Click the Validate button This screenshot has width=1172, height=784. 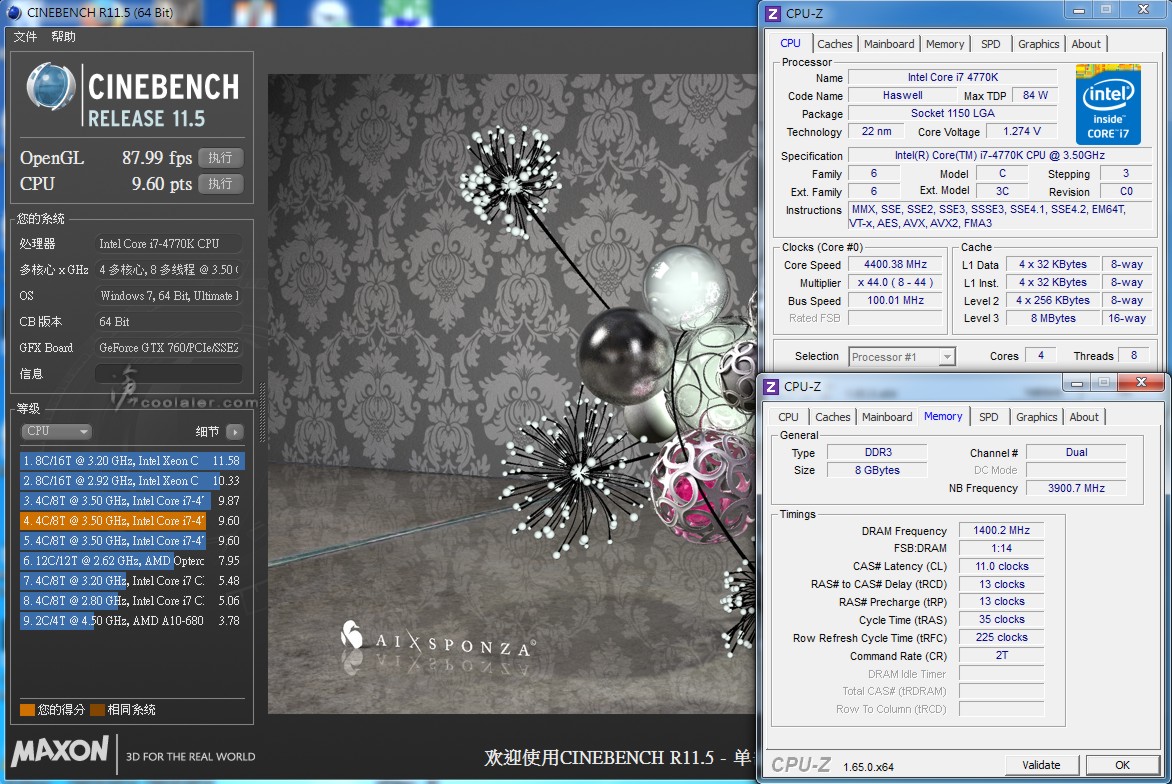(x=1041, y=765)
